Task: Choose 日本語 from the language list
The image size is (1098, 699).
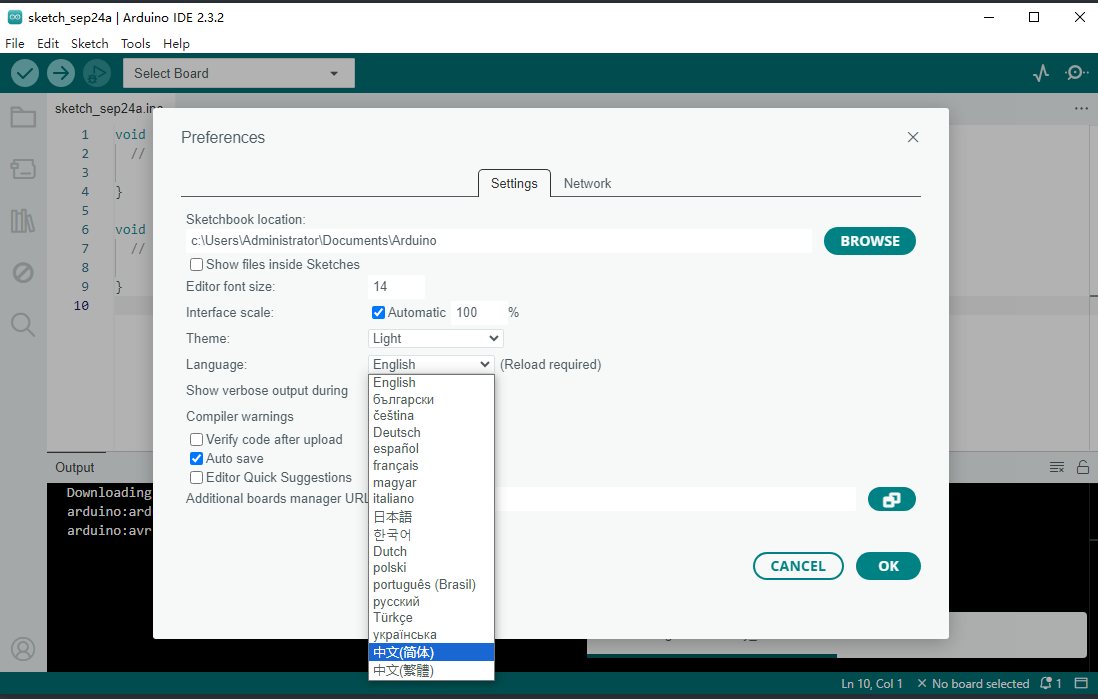Action: click(x=431, y=517)
